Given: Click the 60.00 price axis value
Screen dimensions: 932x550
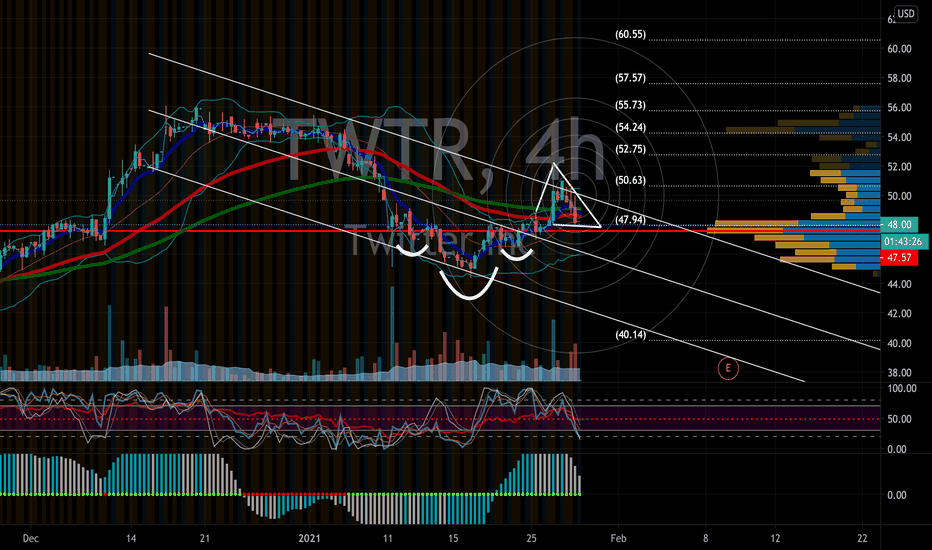Looking at the screenshot, I should 899,49.
